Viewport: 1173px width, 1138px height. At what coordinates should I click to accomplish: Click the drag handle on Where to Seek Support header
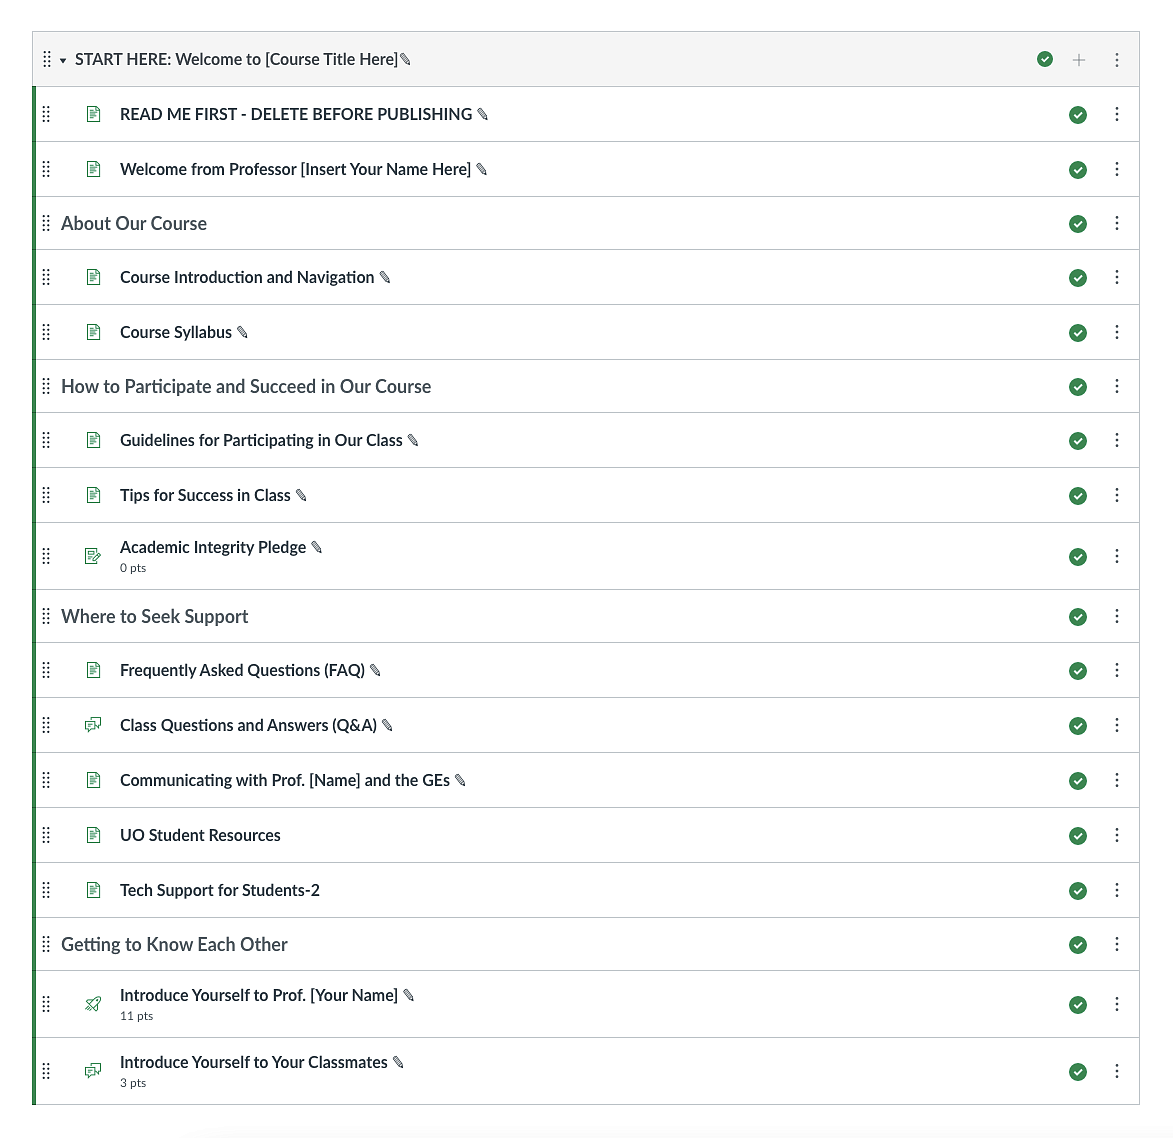tap(46, 616)
